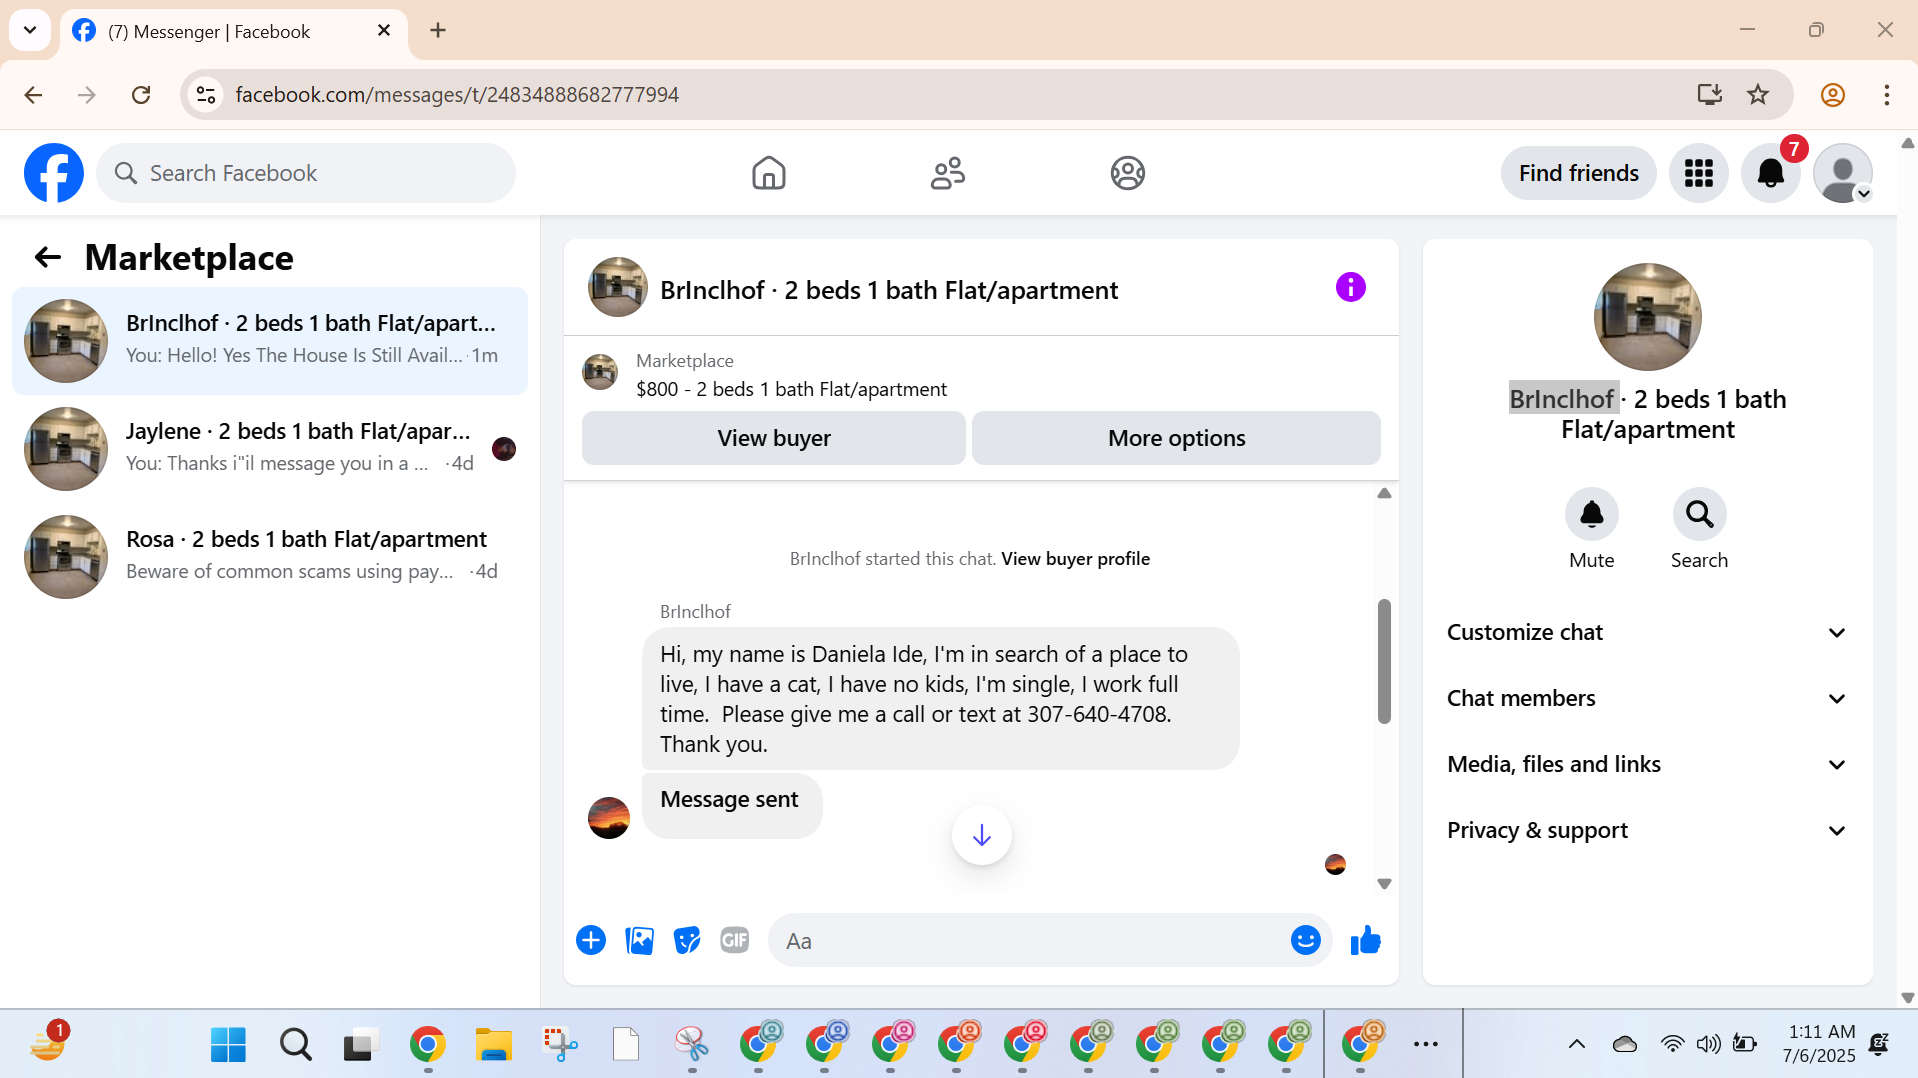The height and width of the screenshot is (1078, 1918).
Task: Open Chrome profile icon in toolbar
Action: tap(1832, 94)
